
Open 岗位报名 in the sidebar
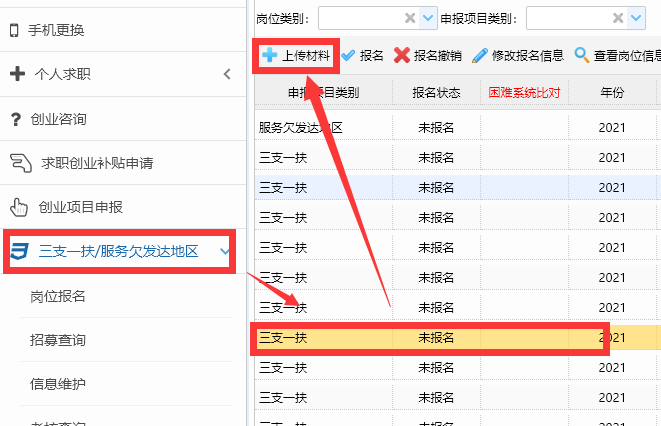click(x=57, y=296)
